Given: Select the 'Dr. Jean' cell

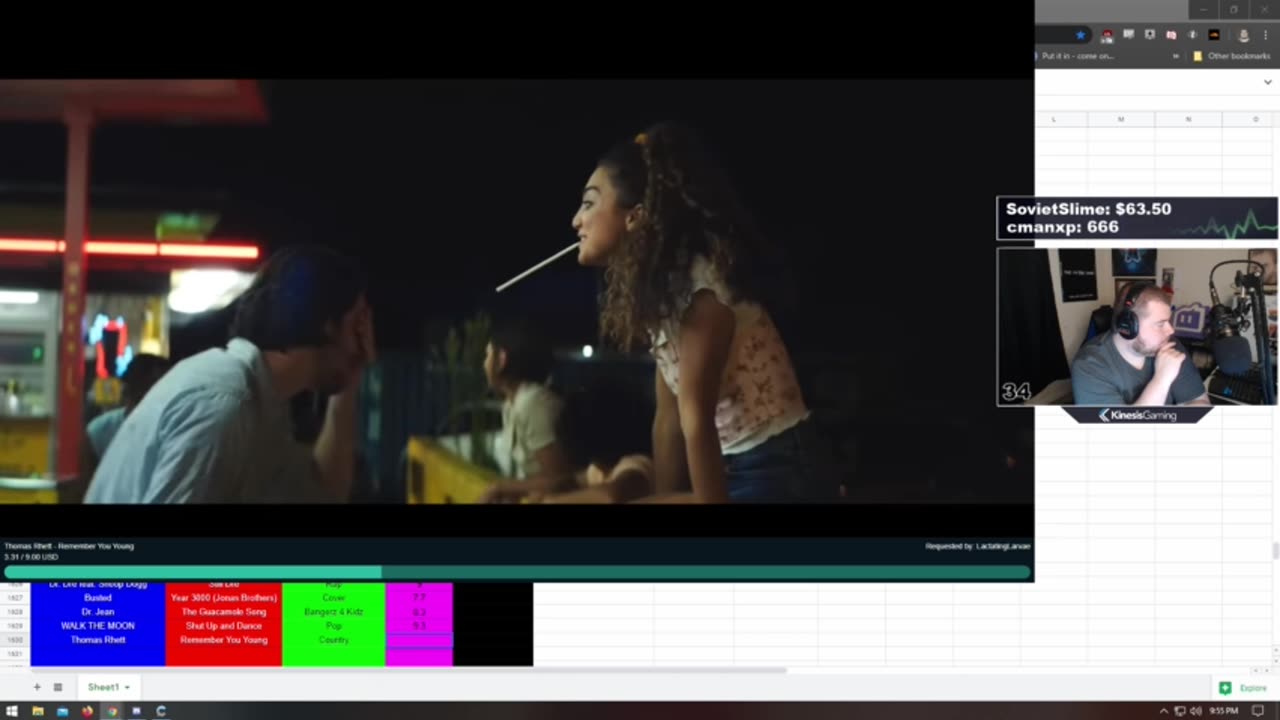Looking at the screenshot, I should pyautogui.click(x=98, y=611).
